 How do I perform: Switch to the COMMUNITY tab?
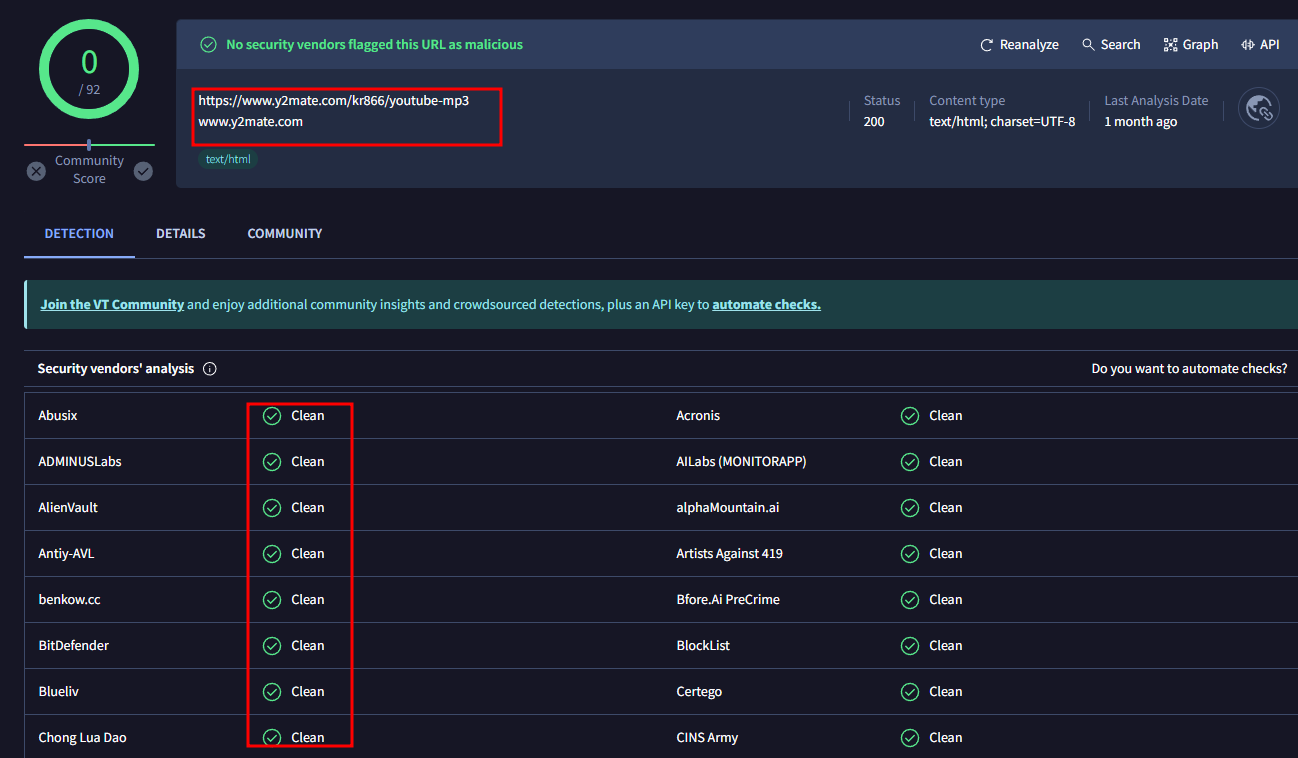(x=285, y=233)
